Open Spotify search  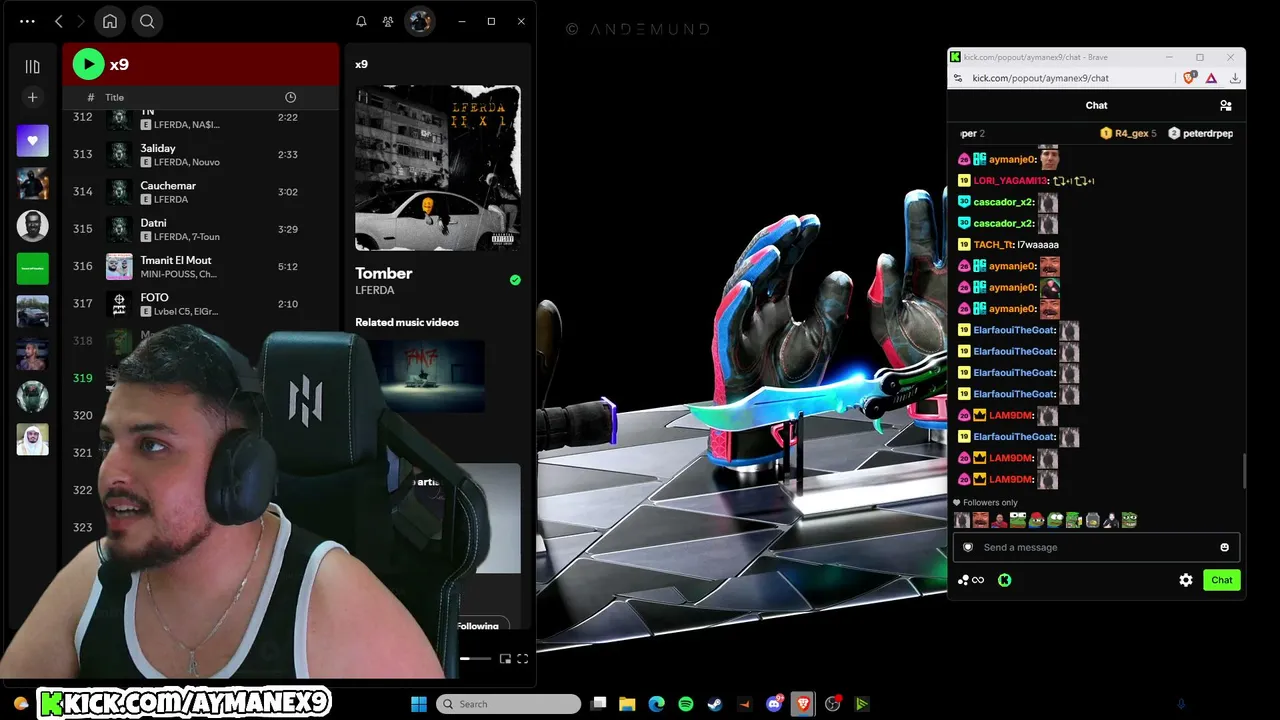point(147,21)
